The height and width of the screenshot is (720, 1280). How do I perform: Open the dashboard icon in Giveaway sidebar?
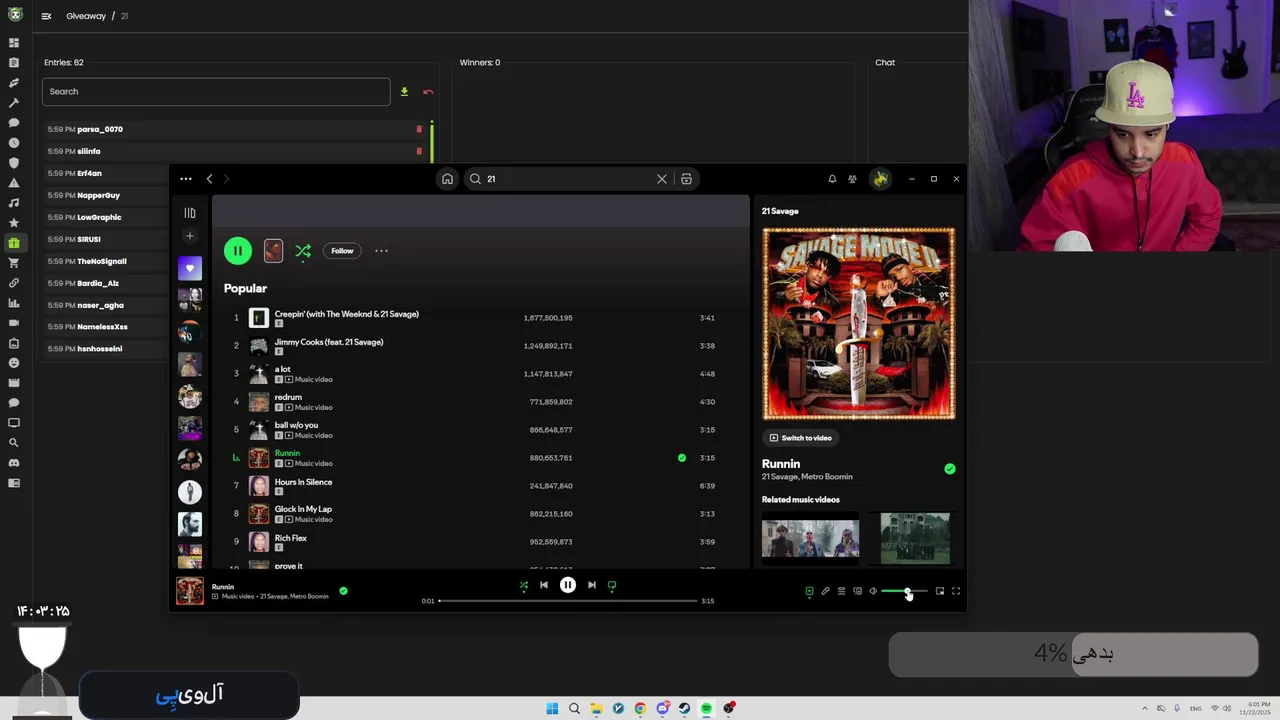tap(14, 43)
